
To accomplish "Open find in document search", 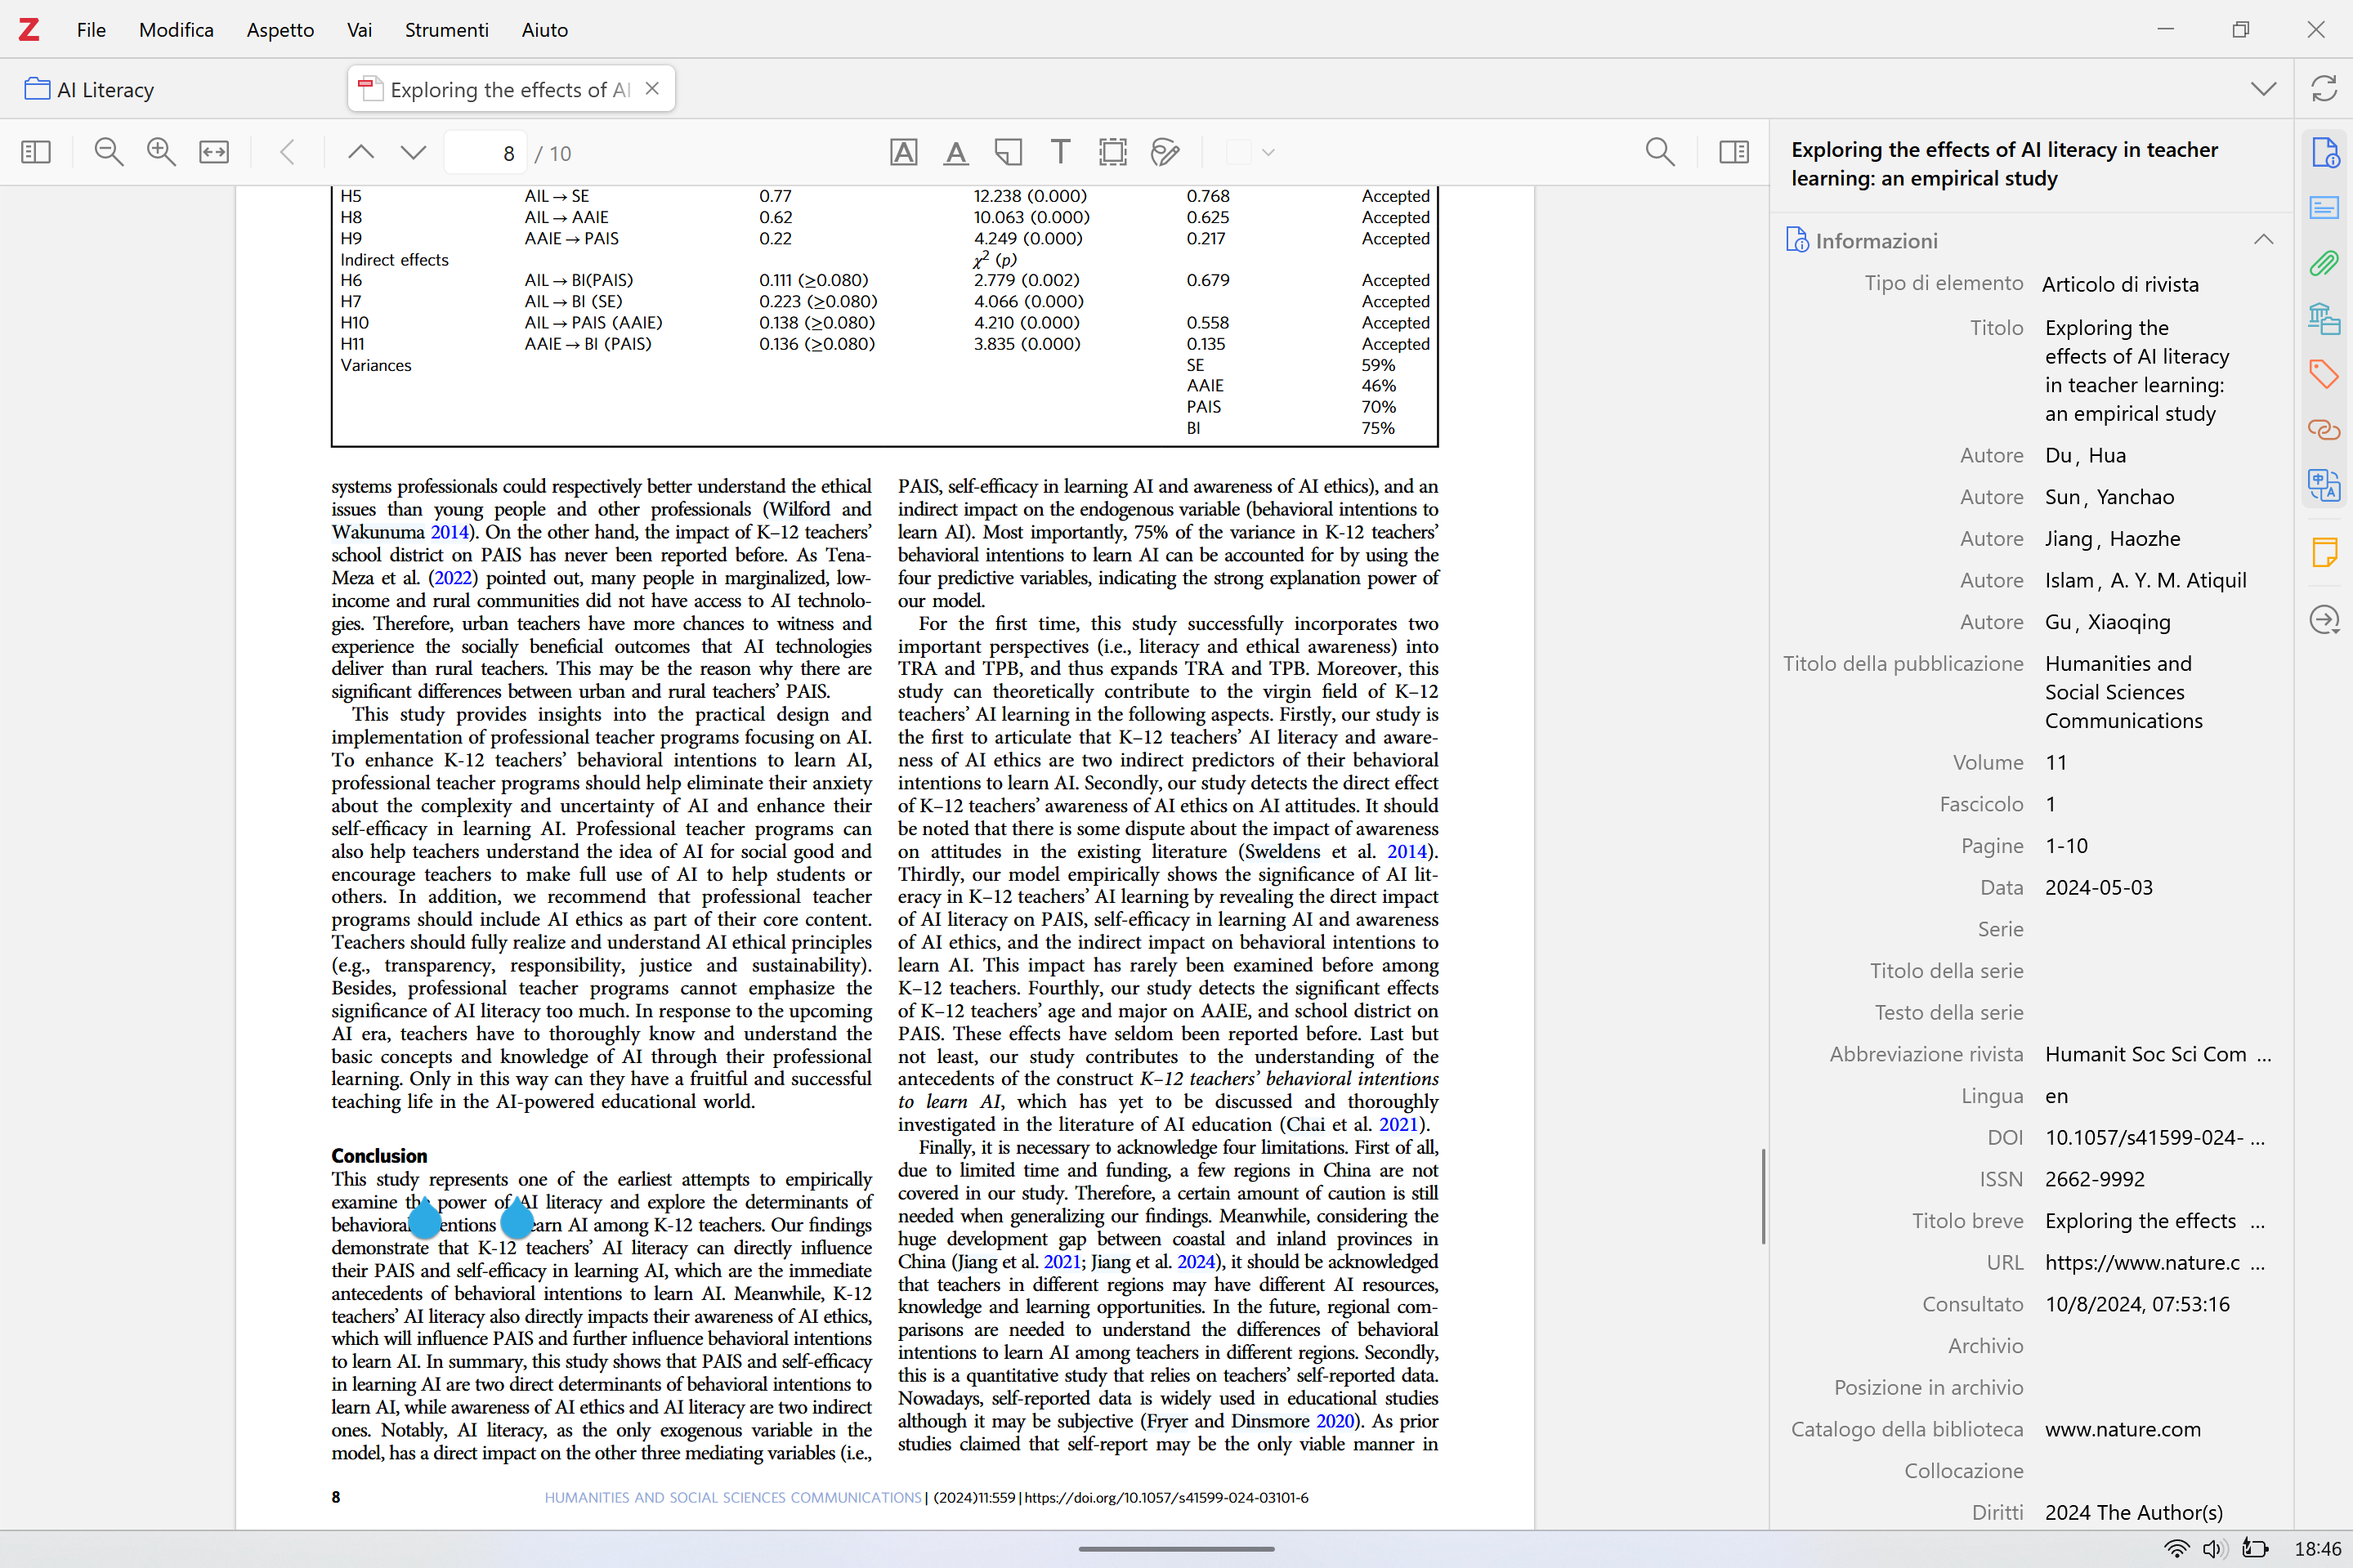I will (1659, 153).
